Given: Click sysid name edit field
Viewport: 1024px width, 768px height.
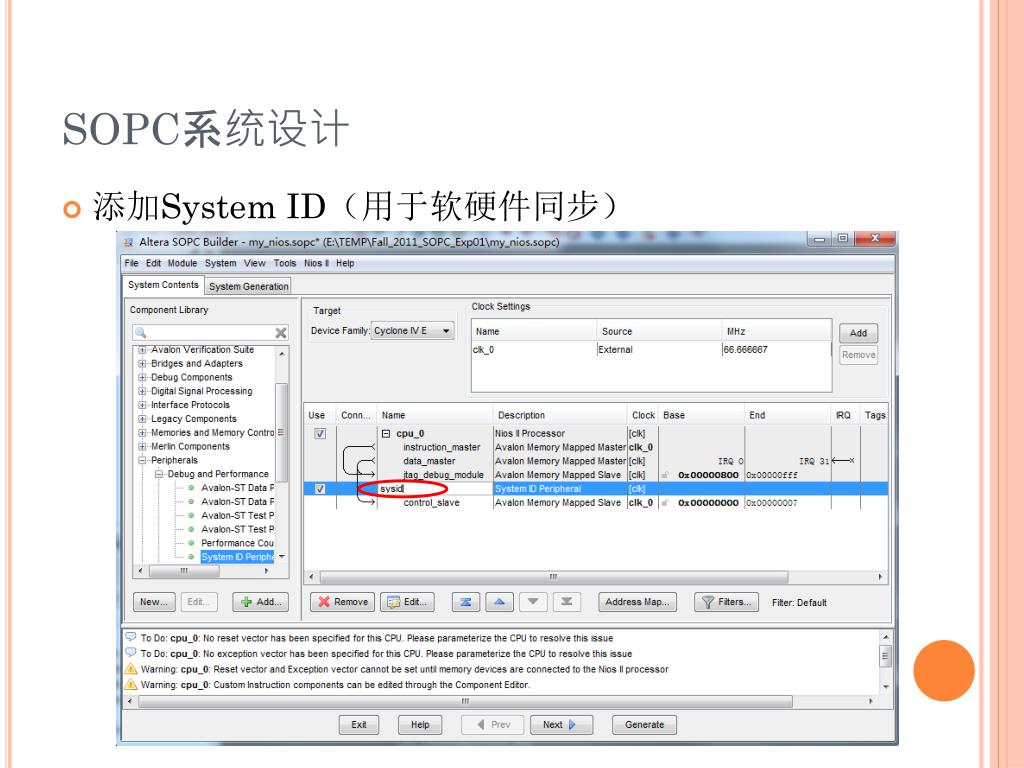Looking at the screenshot, I should pyautogui.click(x=434, y=488).
